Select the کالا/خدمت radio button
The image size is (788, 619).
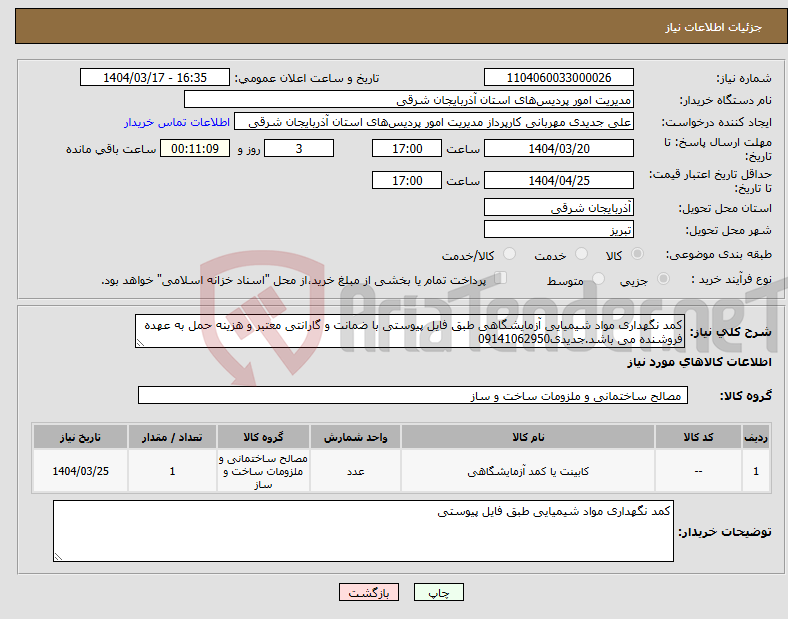(510, 254)
